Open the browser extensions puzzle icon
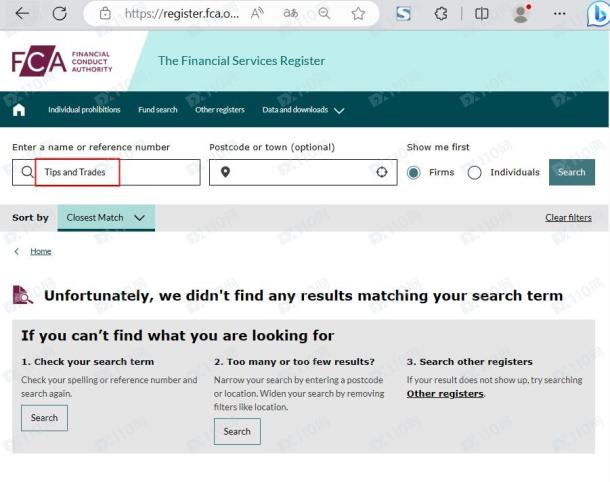The image size is (610, 482). click(443, 14)
